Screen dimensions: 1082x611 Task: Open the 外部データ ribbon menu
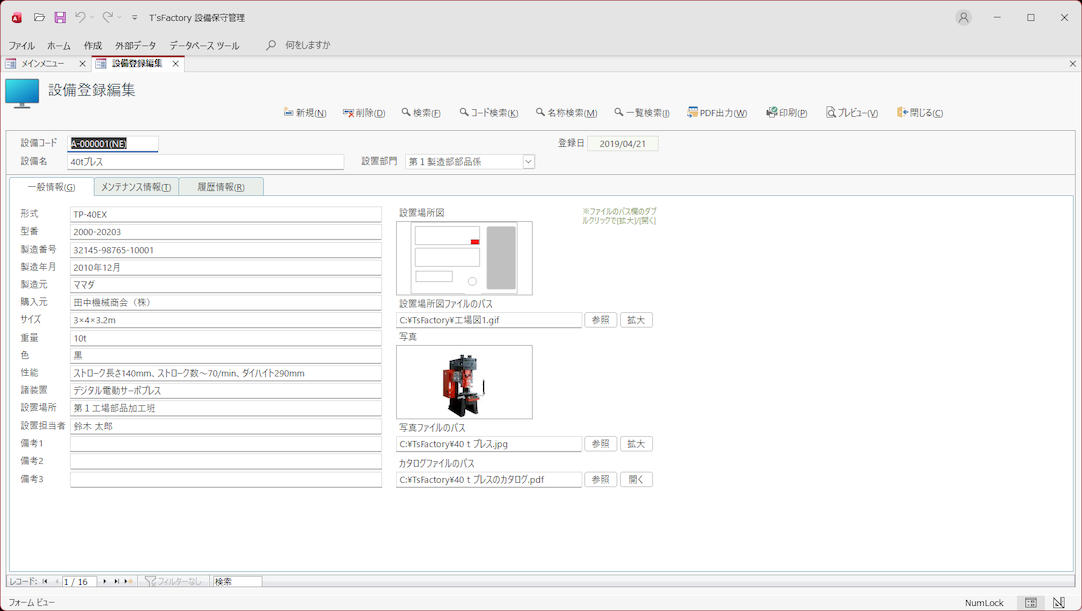[x=135, y=46]
